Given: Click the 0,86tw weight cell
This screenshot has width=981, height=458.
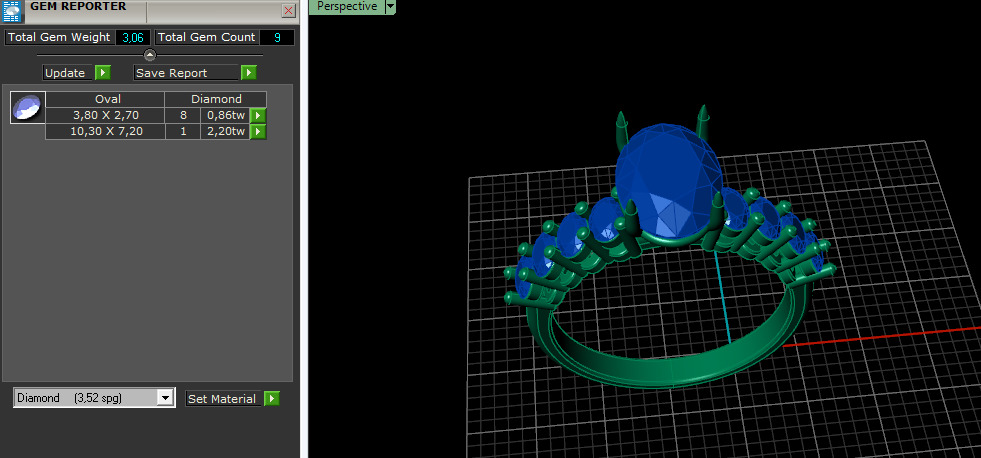Looking at the screenshot, I should pyautogui.click(x=225, y=115).
